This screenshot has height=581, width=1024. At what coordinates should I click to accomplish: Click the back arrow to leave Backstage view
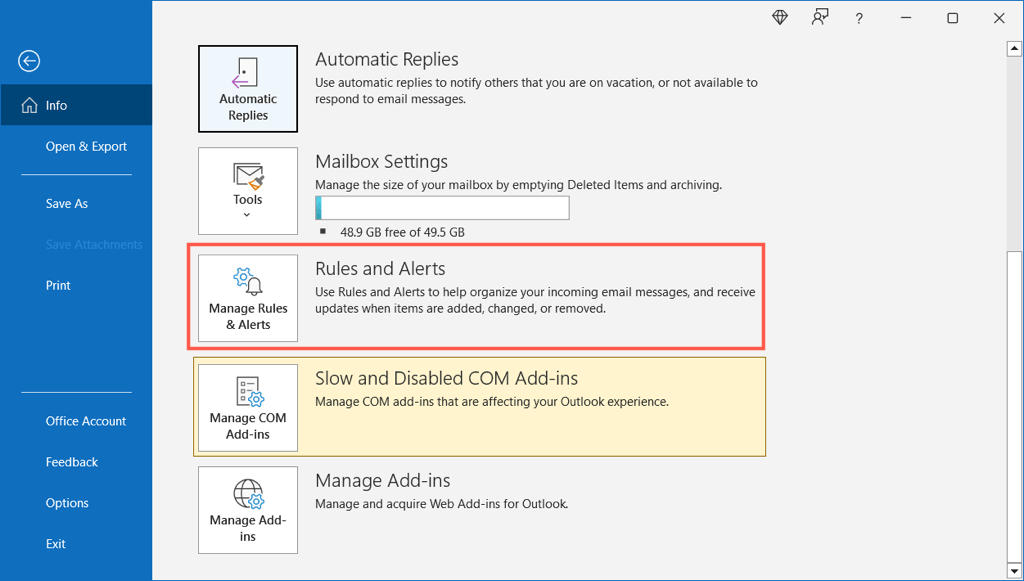[28, 61]
